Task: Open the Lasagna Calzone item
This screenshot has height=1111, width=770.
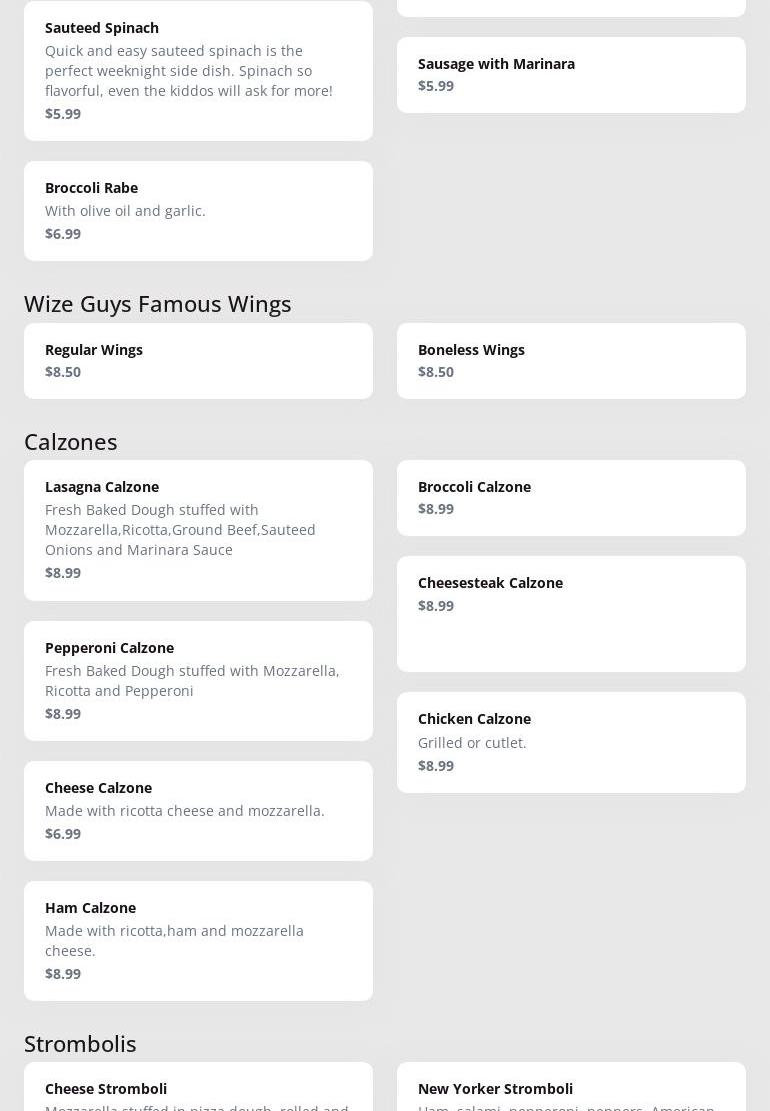Action: pos(198,531)
